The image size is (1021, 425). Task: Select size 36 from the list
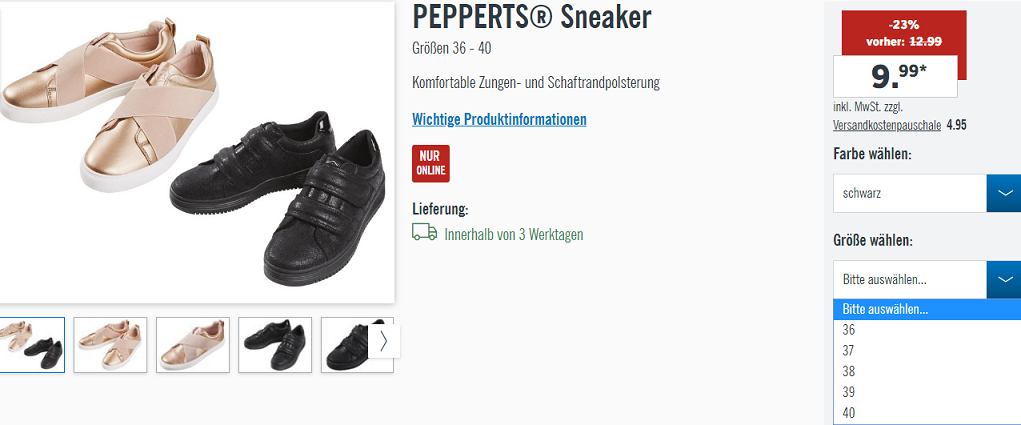pyautogui.click(x=927, y=330)
